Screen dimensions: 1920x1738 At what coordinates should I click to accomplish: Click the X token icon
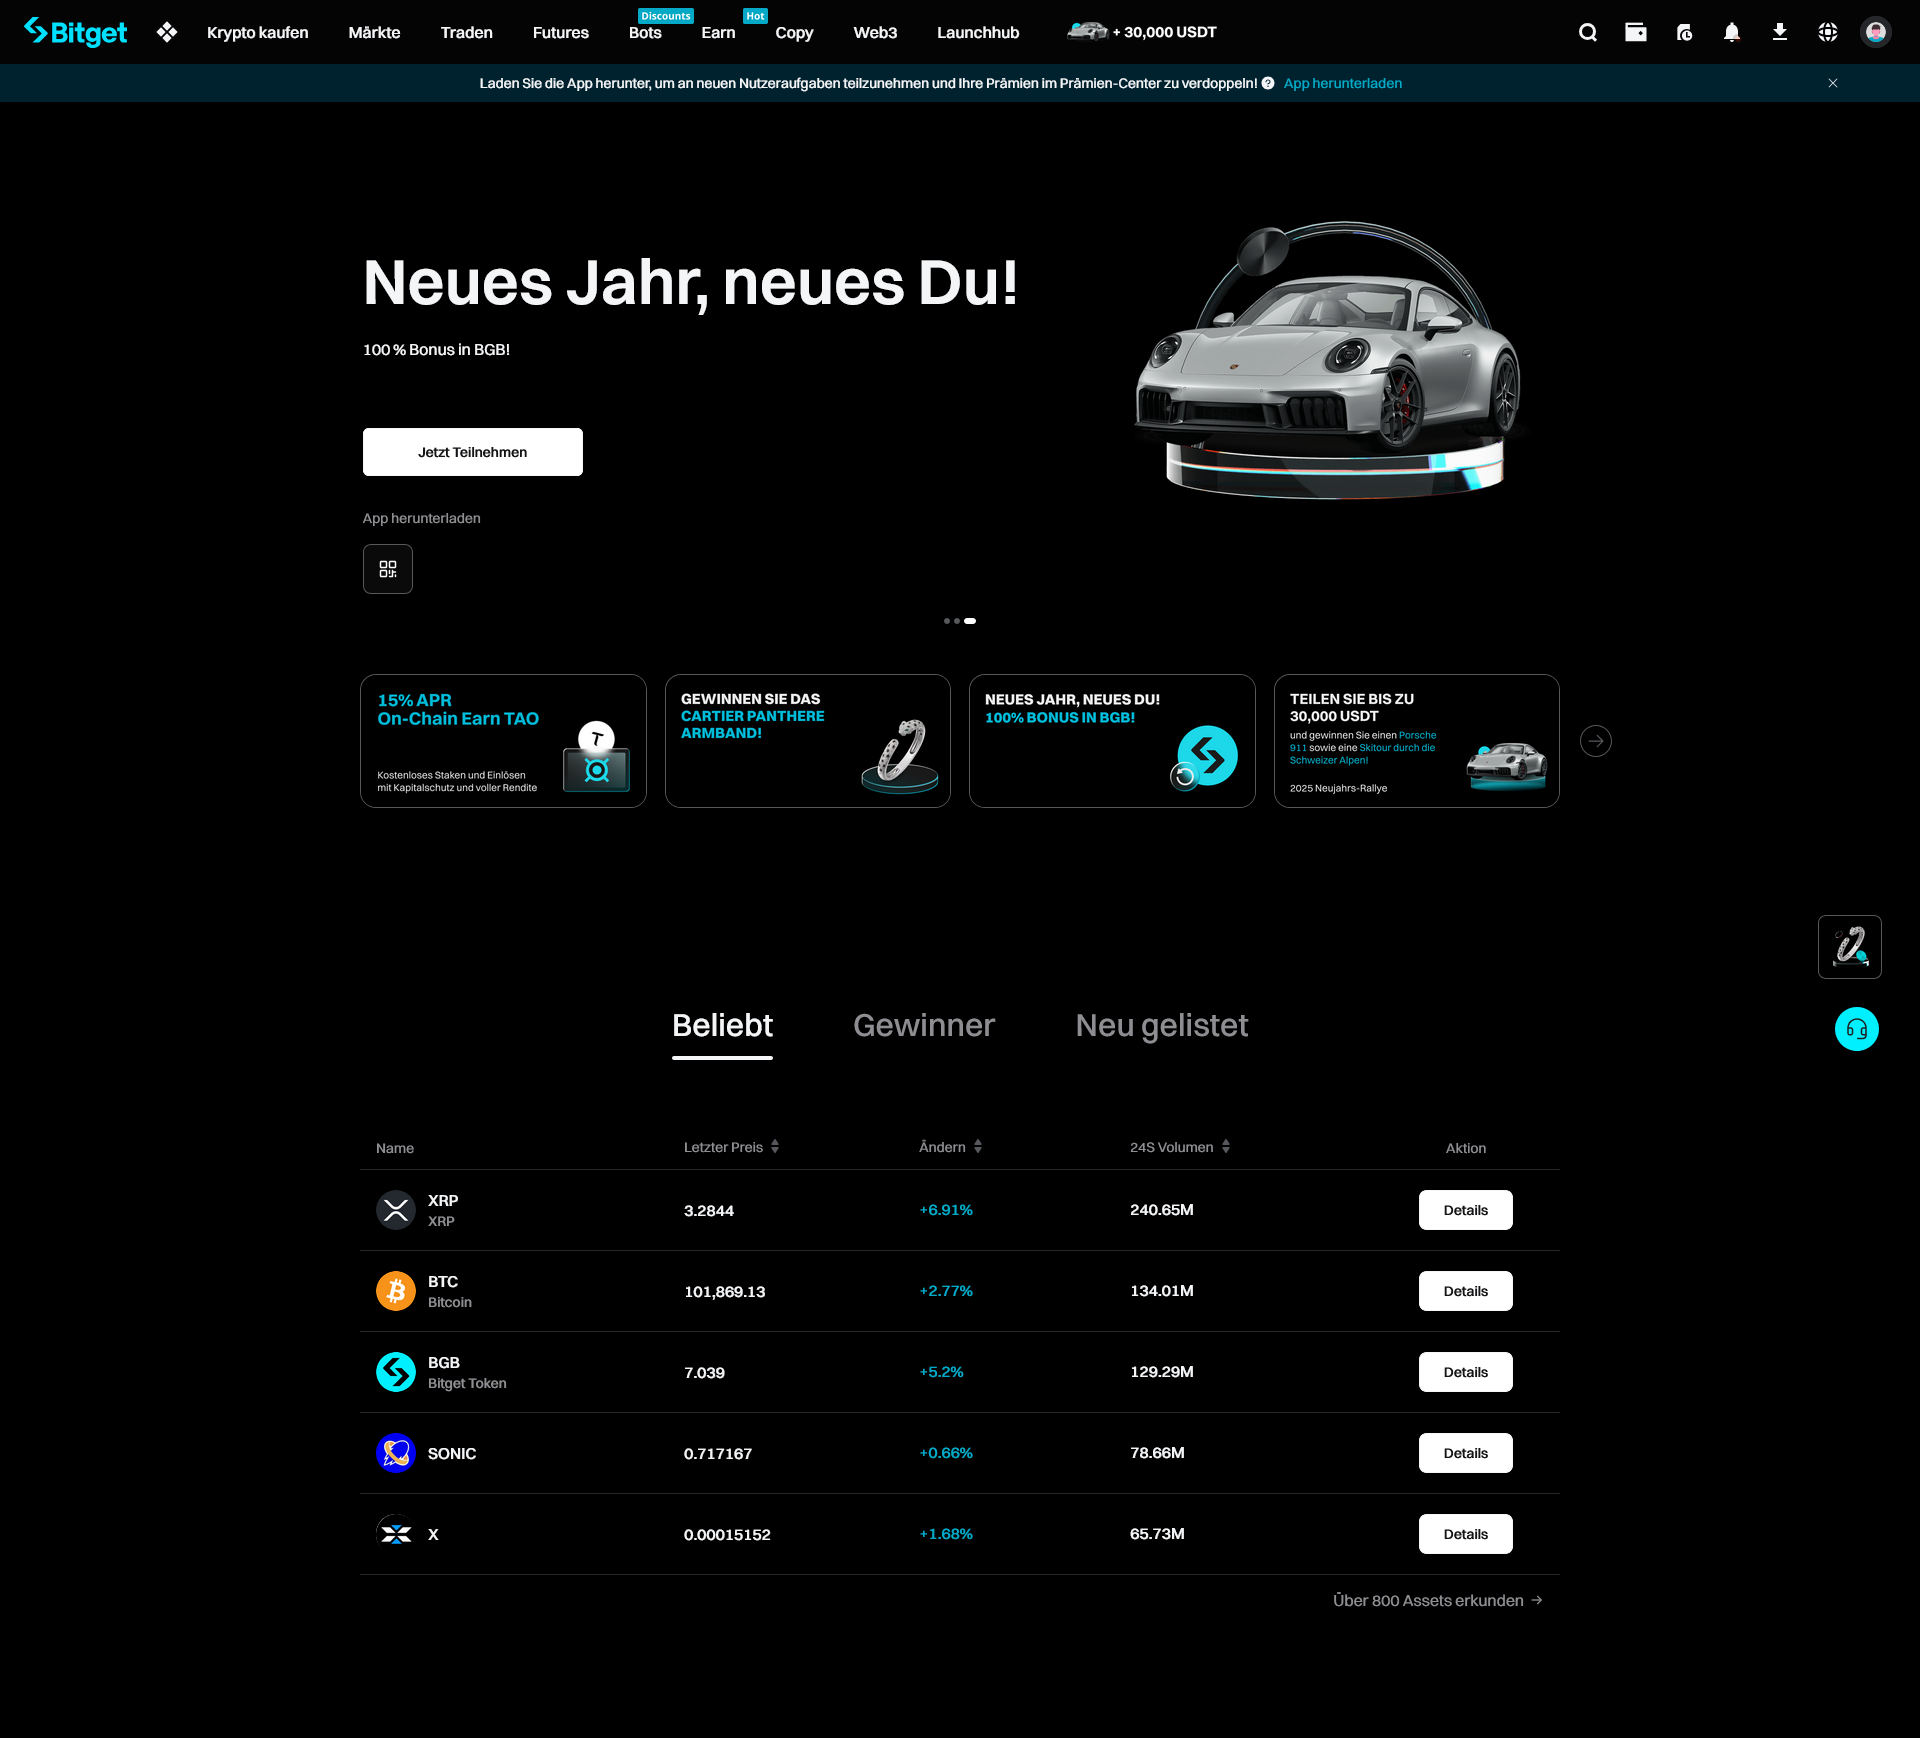(396, 1534)
